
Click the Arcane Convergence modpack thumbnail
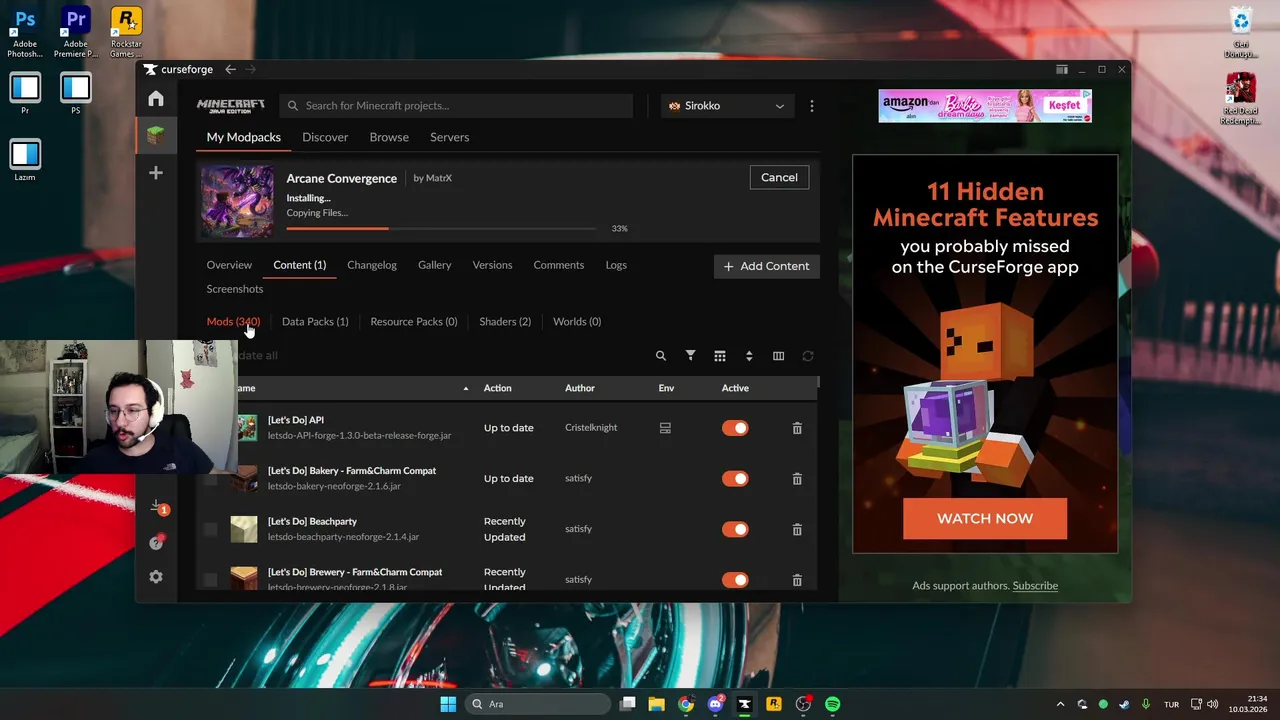[x=237, y=201]
